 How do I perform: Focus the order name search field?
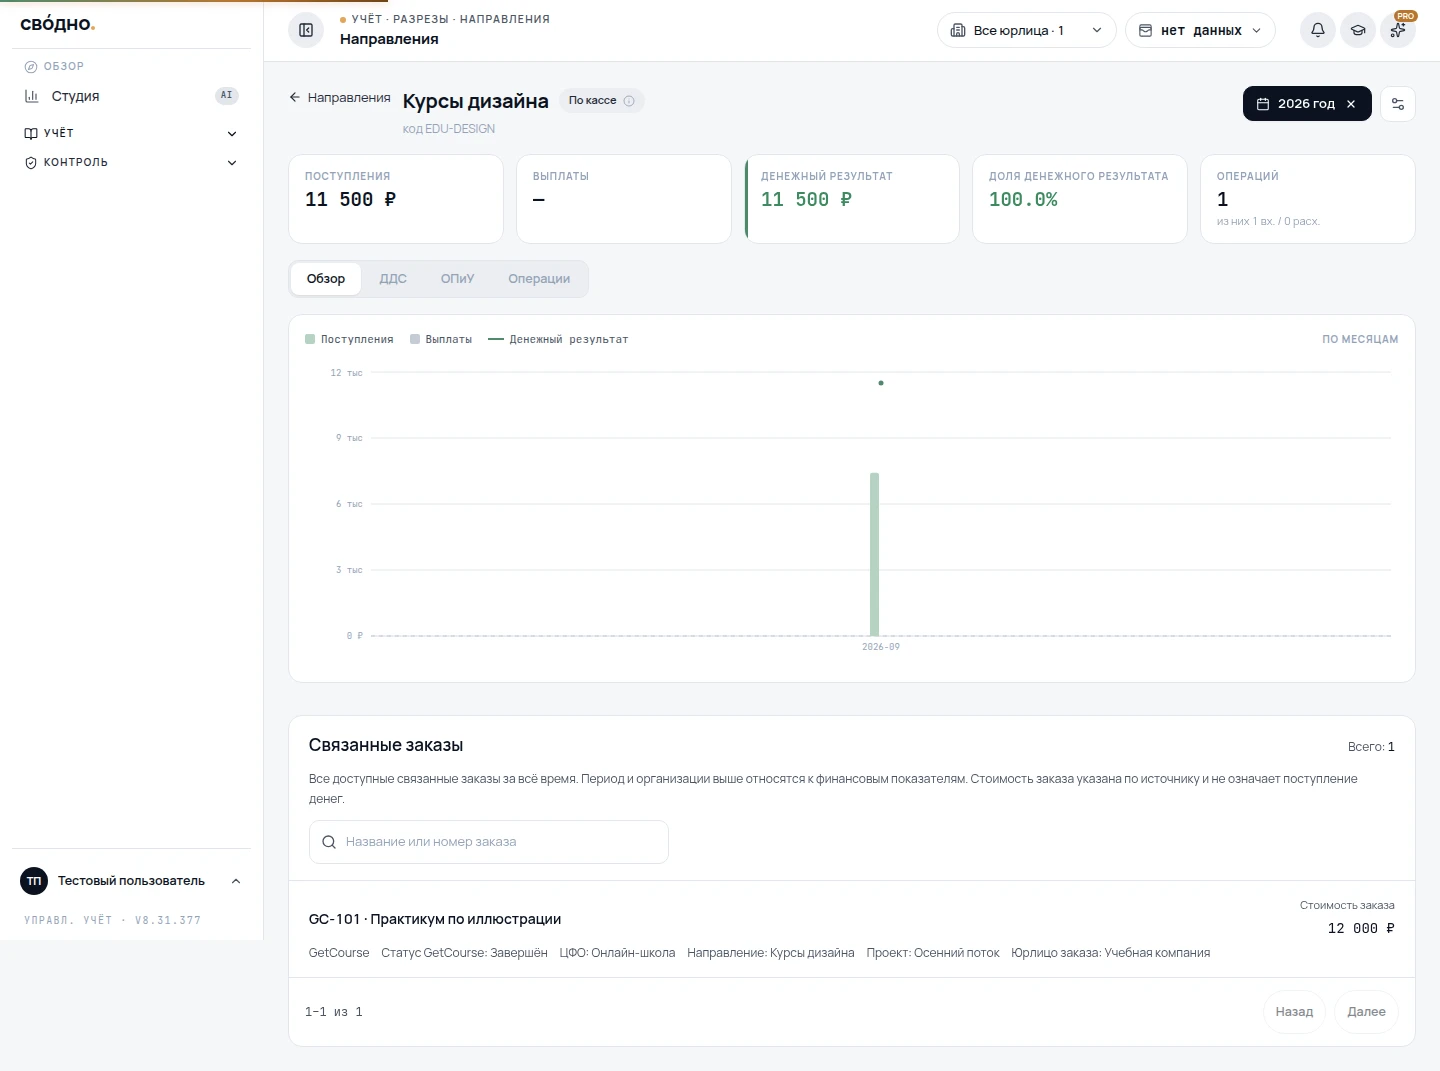[488, 842]
